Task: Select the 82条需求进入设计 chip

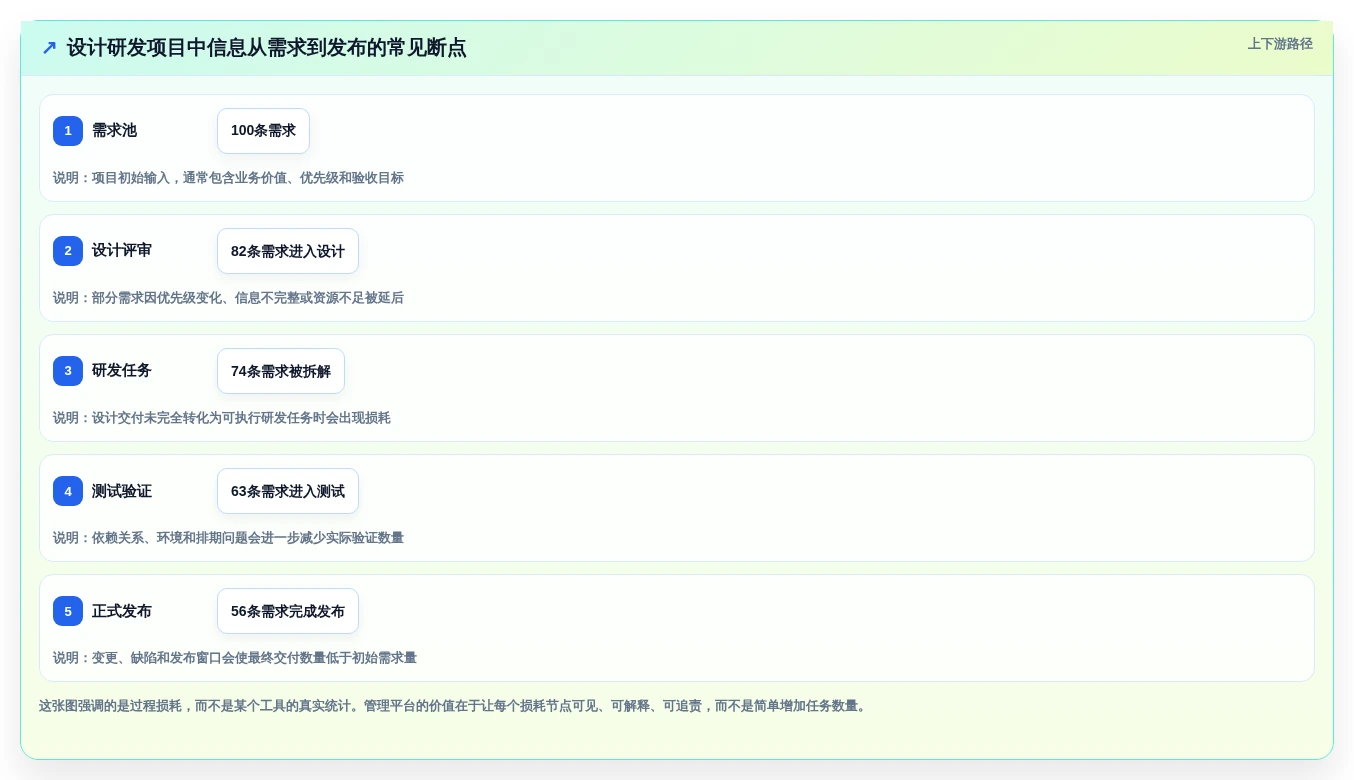Action: point(288,251)
